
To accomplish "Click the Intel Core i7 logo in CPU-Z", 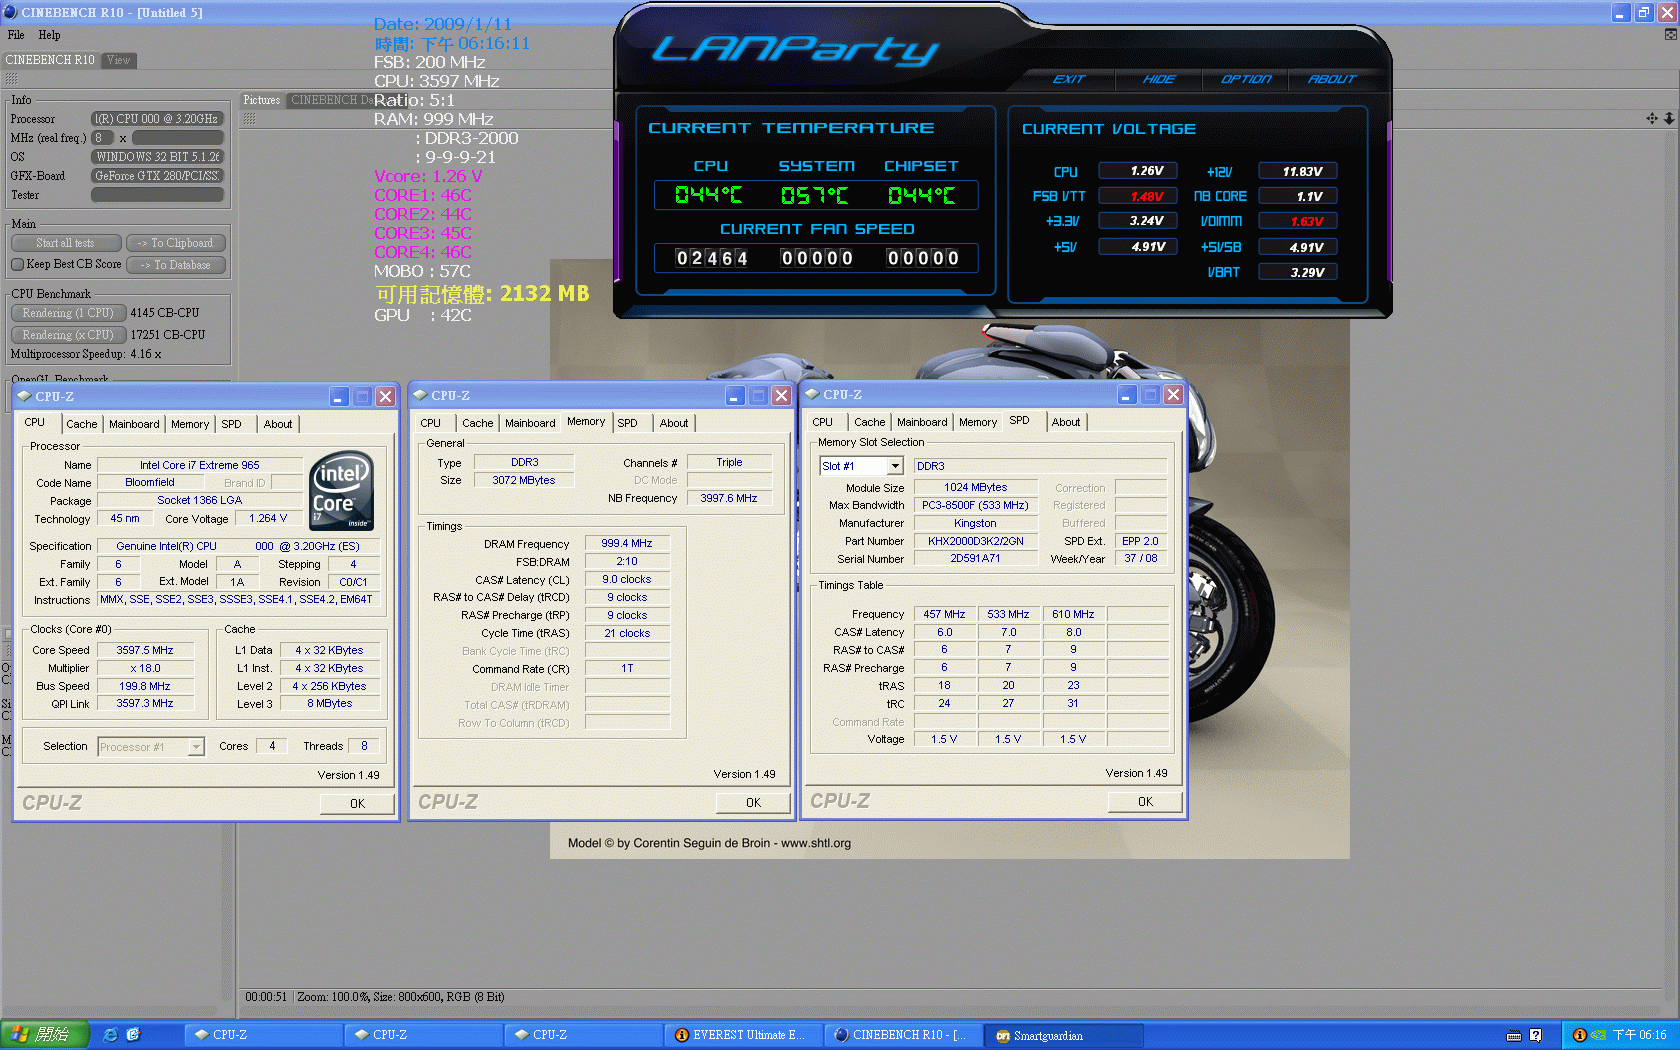I will pyautogui.click(x=342, y=490).
